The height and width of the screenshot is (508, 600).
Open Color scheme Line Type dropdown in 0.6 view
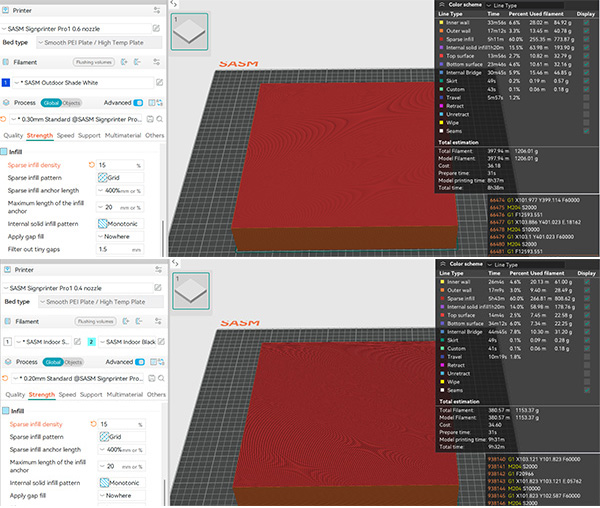point(524,5)
